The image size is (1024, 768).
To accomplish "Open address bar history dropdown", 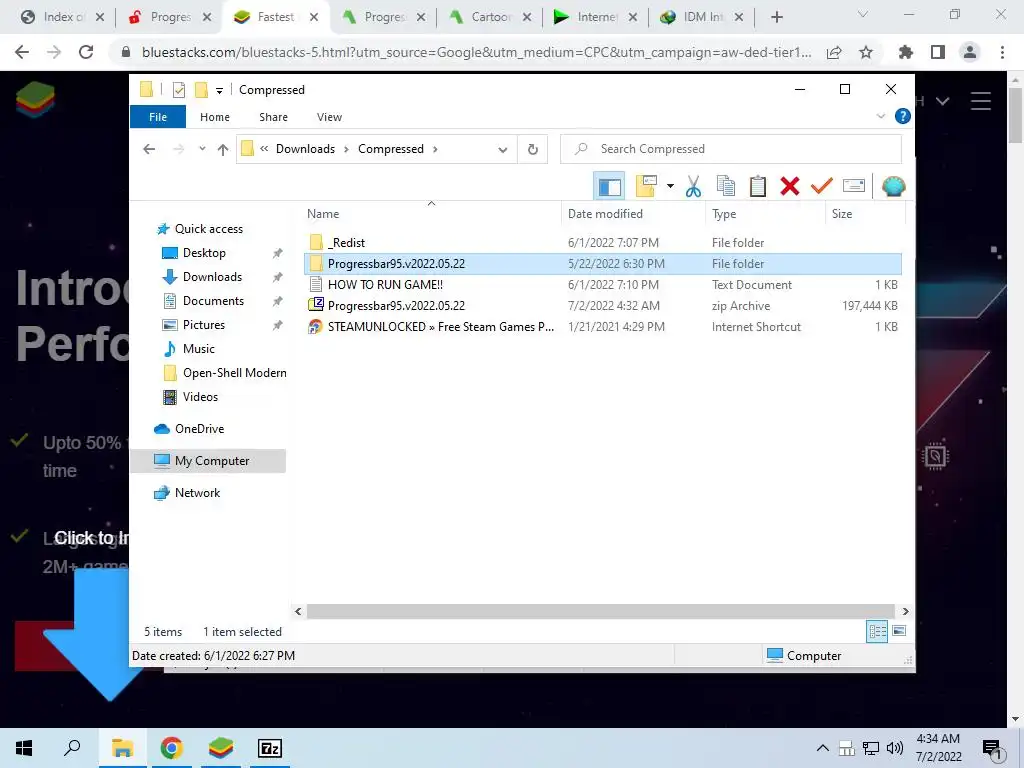I will tap(502, 150).
